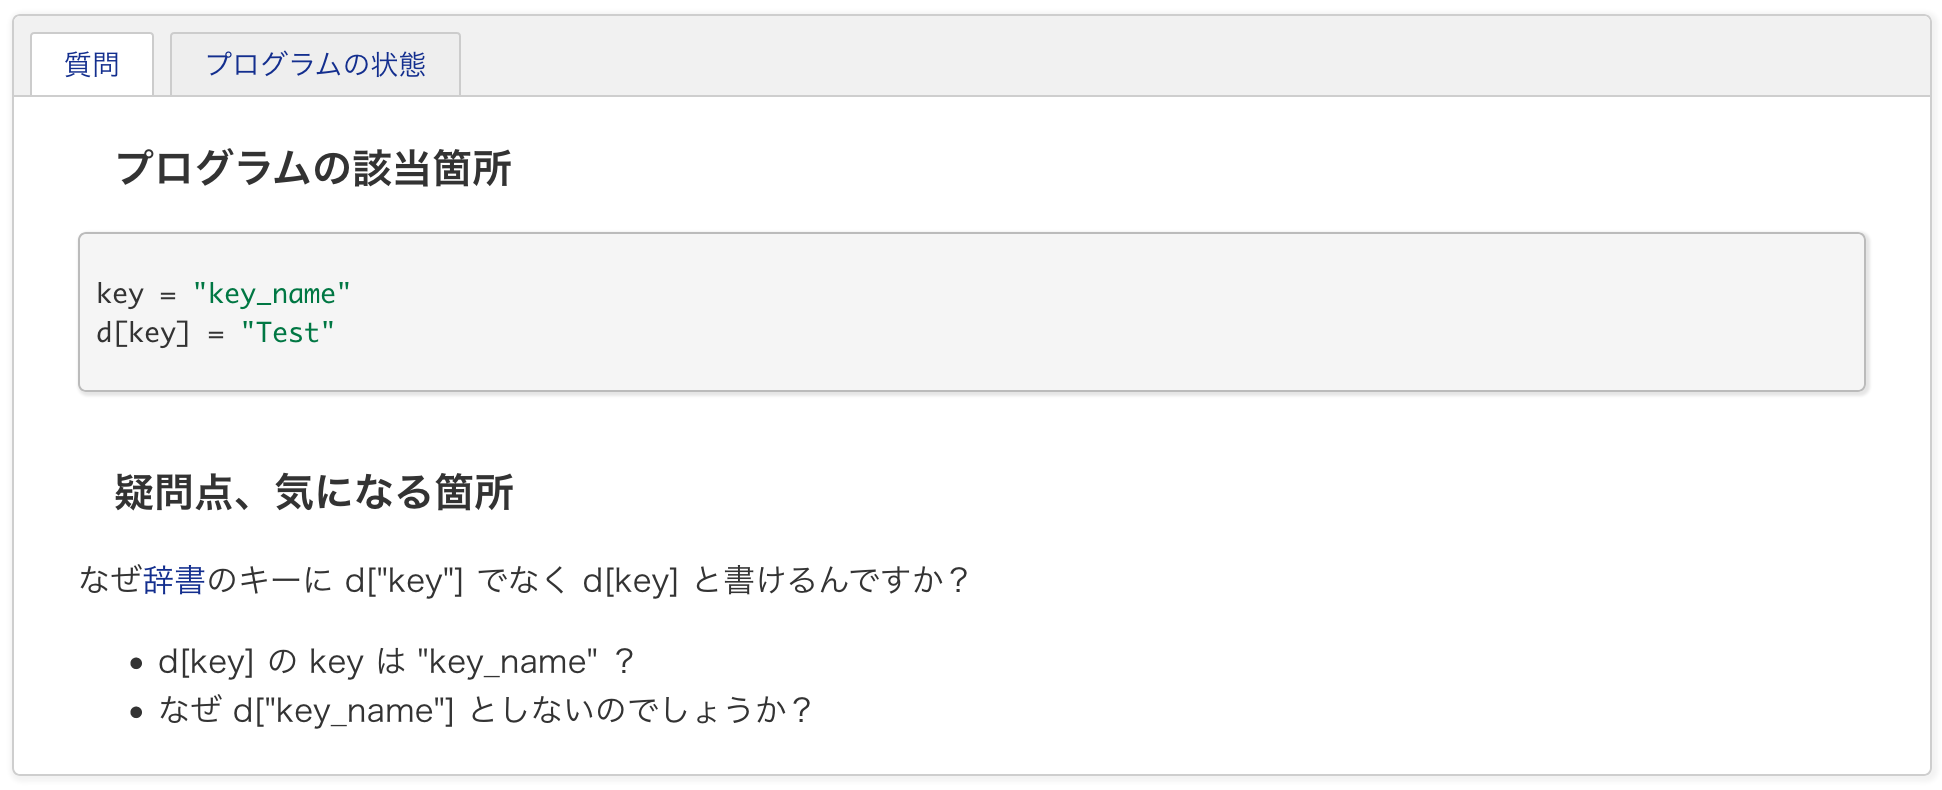Click the 疑問点、気になる箇所 heading
The image size is (1942, 790).
[x=313, y=492]
